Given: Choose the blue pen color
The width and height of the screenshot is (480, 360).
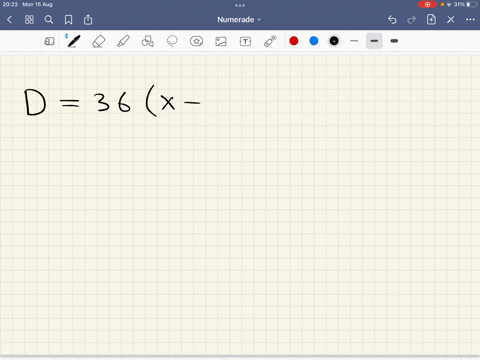Looking at the screenshot, I should click(314, 41).
